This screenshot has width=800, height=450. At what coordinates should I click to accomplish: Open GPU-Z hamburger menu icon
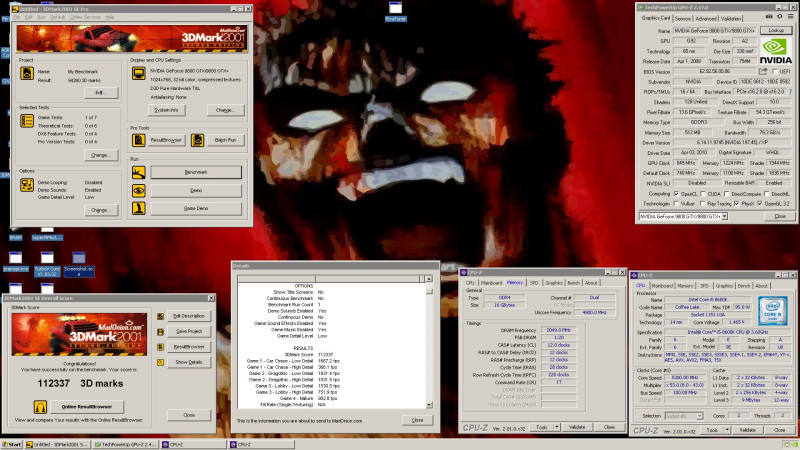coord(790,17)
